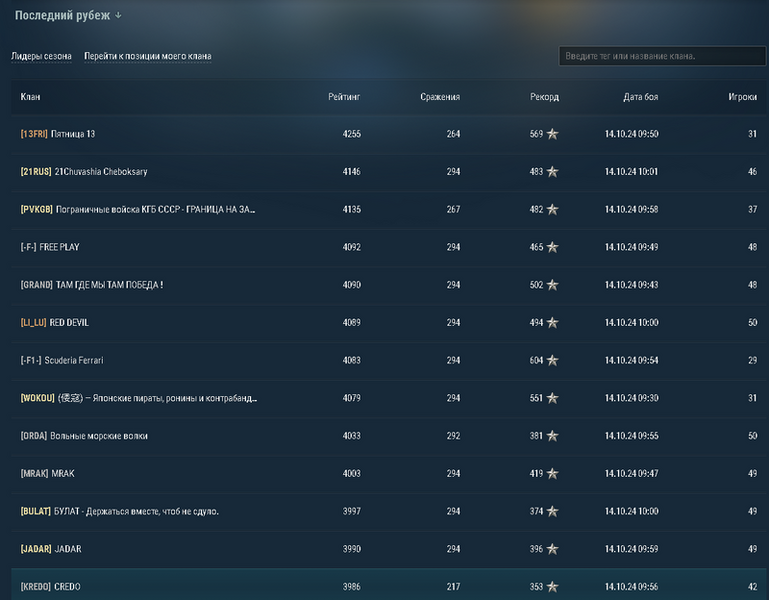Click the star icon next to record 483
Viewport: 769px width, 600px height.
pos(552,172)
